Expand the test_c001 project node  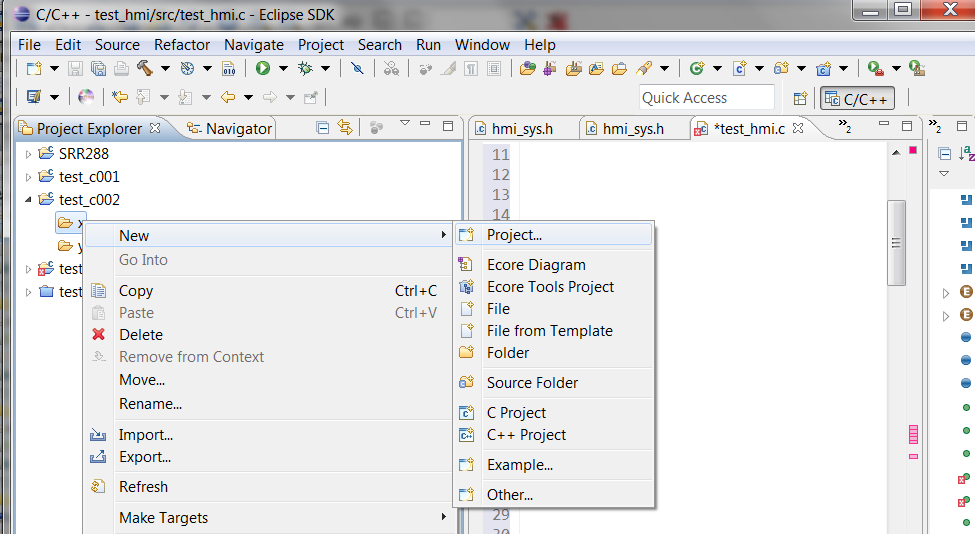pyautogui.click(x=28, y=177)
